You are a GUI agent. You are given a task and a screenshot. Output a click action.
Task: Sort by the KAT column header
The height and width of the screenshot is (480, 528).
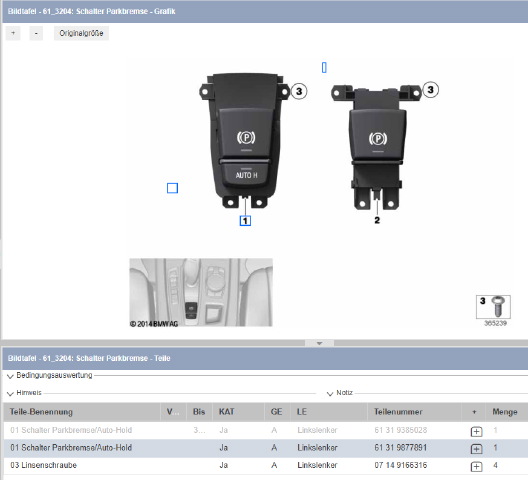239,412
